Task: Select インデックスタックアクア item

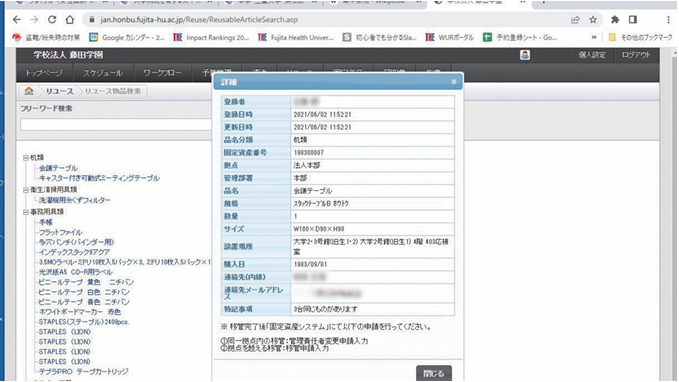Action: point(74,252)
